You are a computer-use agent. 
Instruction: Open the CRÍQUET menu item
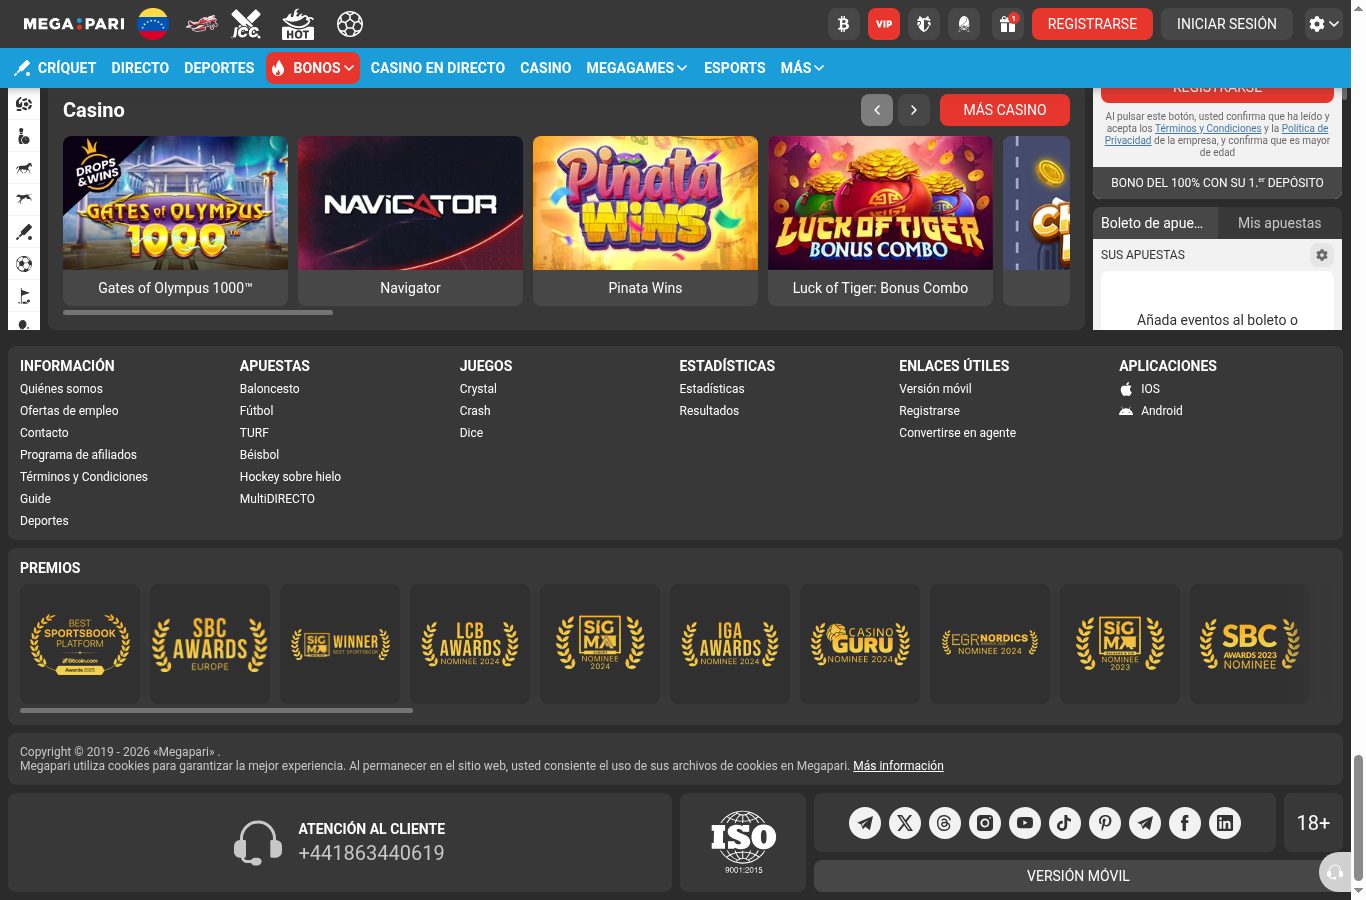pyautogui.click(x=55, y=68)
